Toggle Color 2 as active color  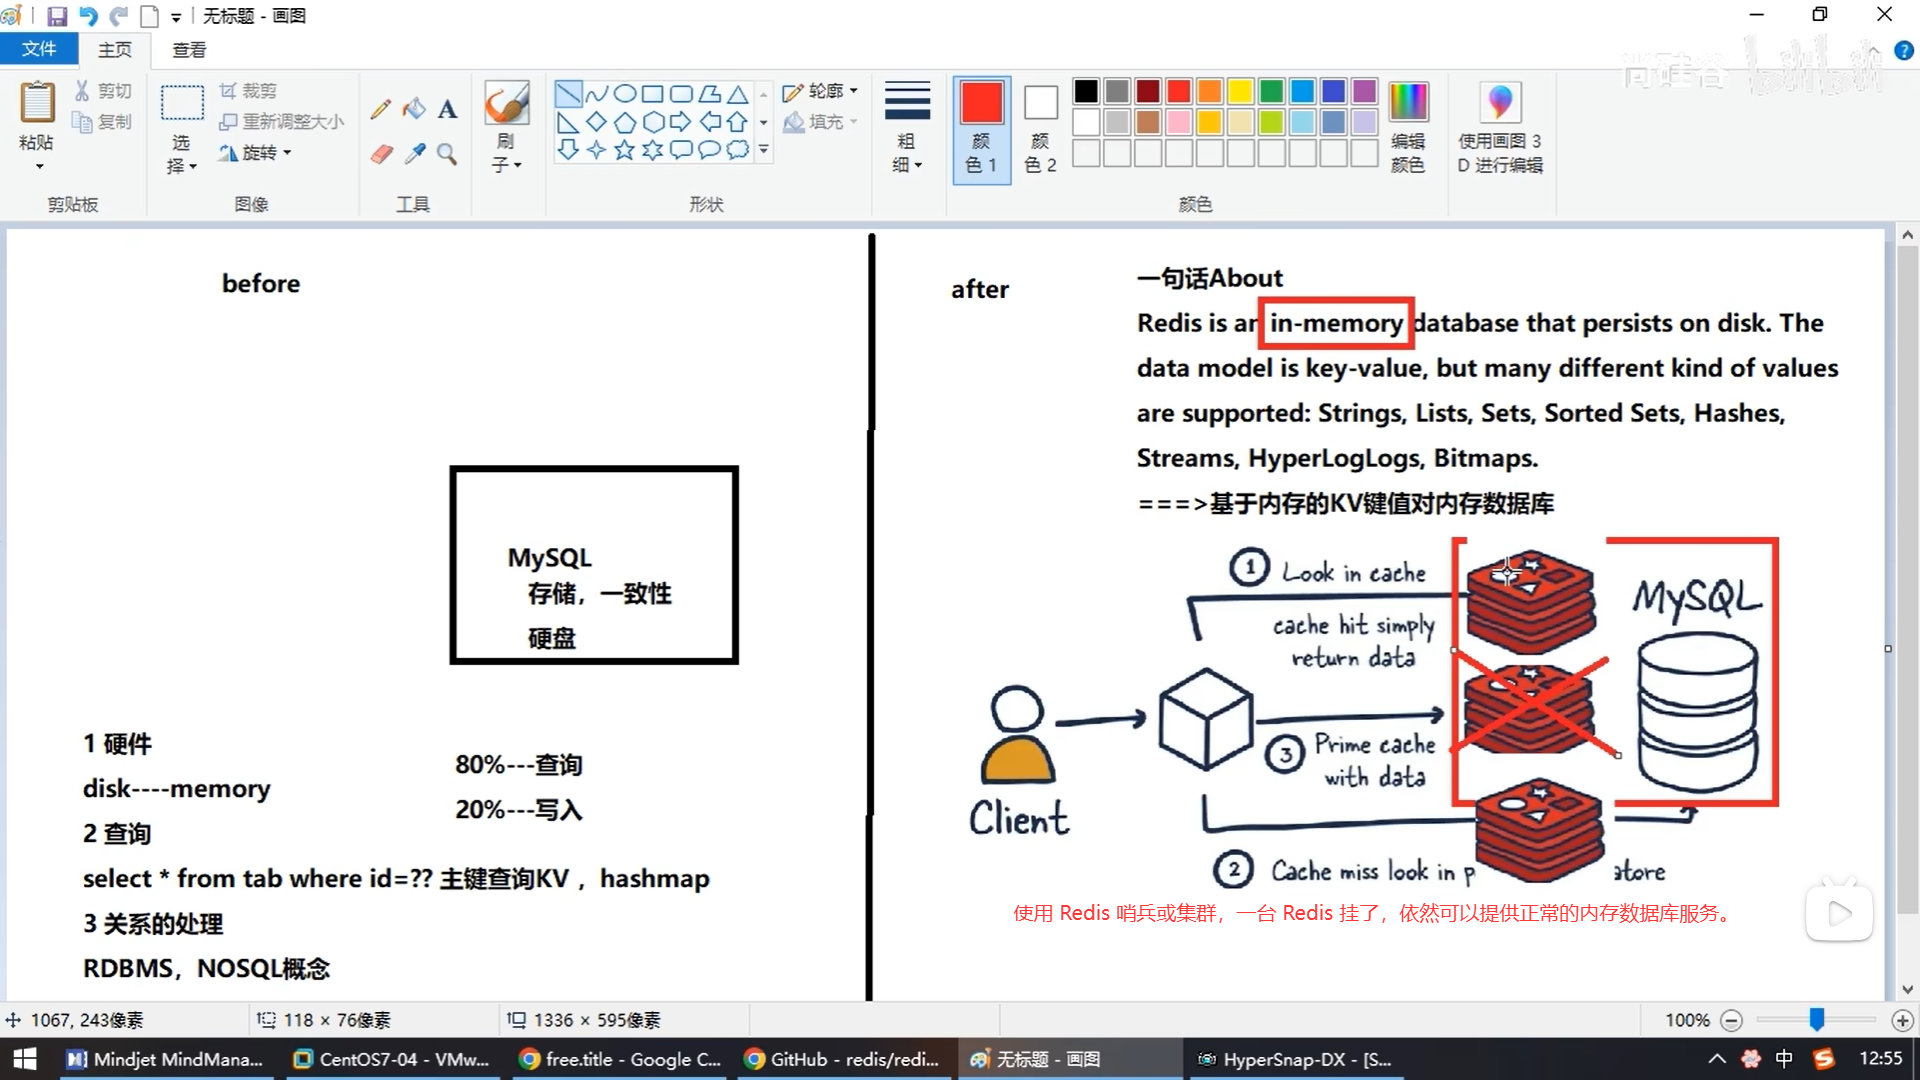(1040, 128)
